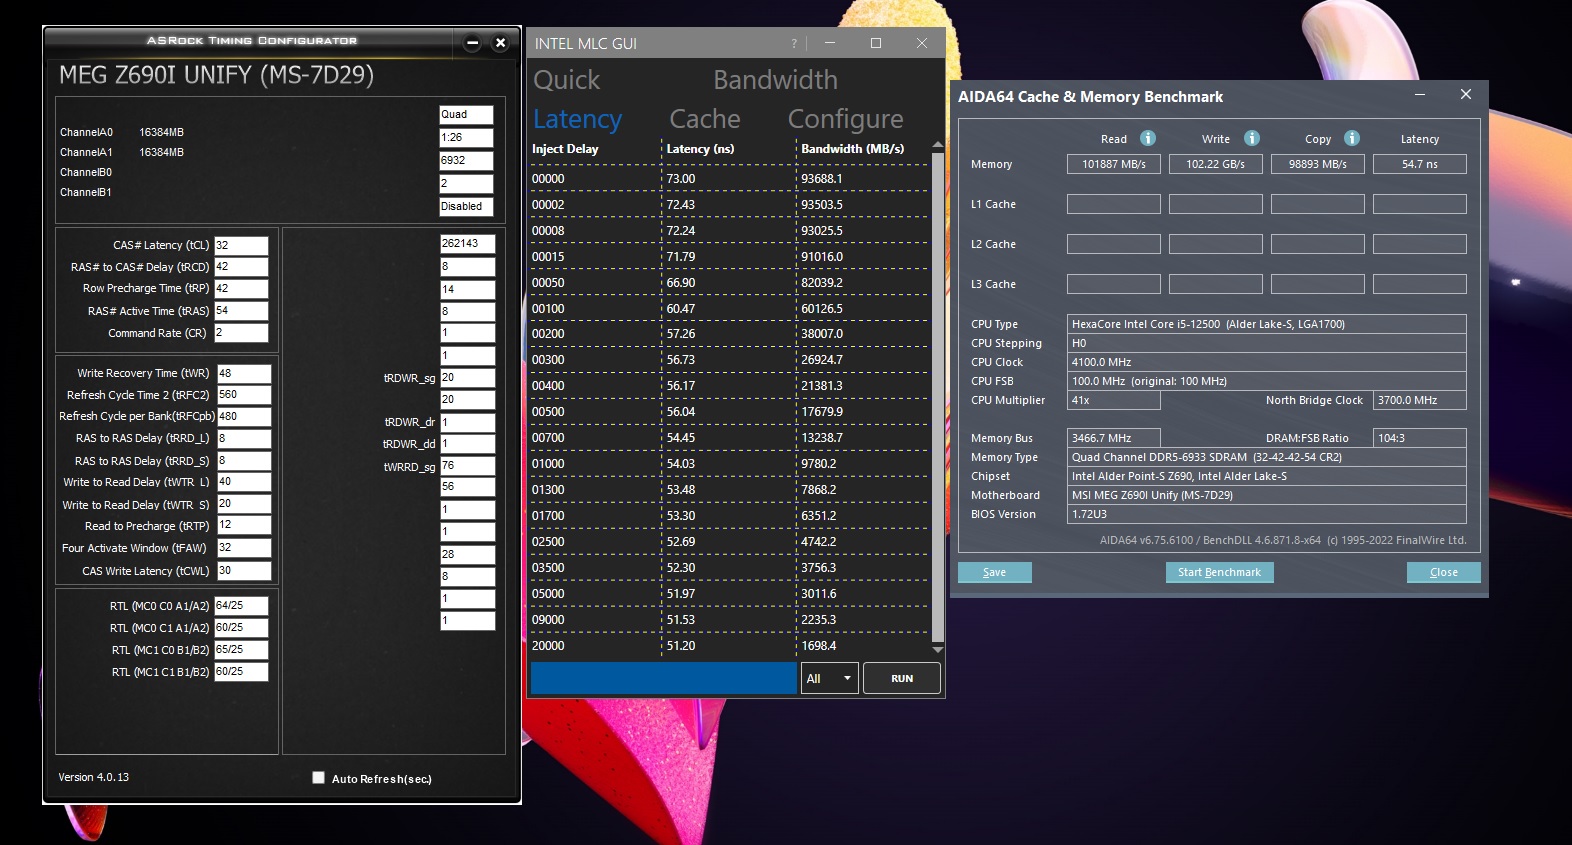Click the tRDWR_dd value field

467,444
